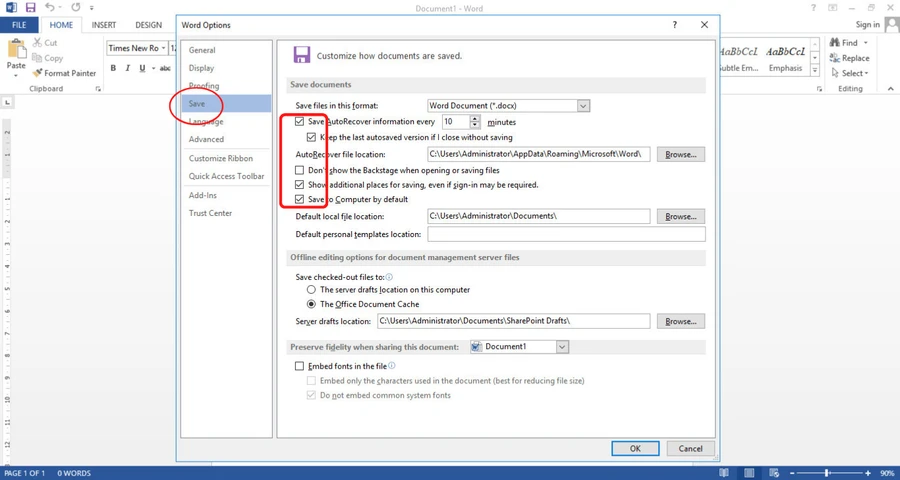Click the Save icon in Quick Access Toolbar
Image resolution: width=900 pixels, height=480 pixels.
(x=30, y=8)
